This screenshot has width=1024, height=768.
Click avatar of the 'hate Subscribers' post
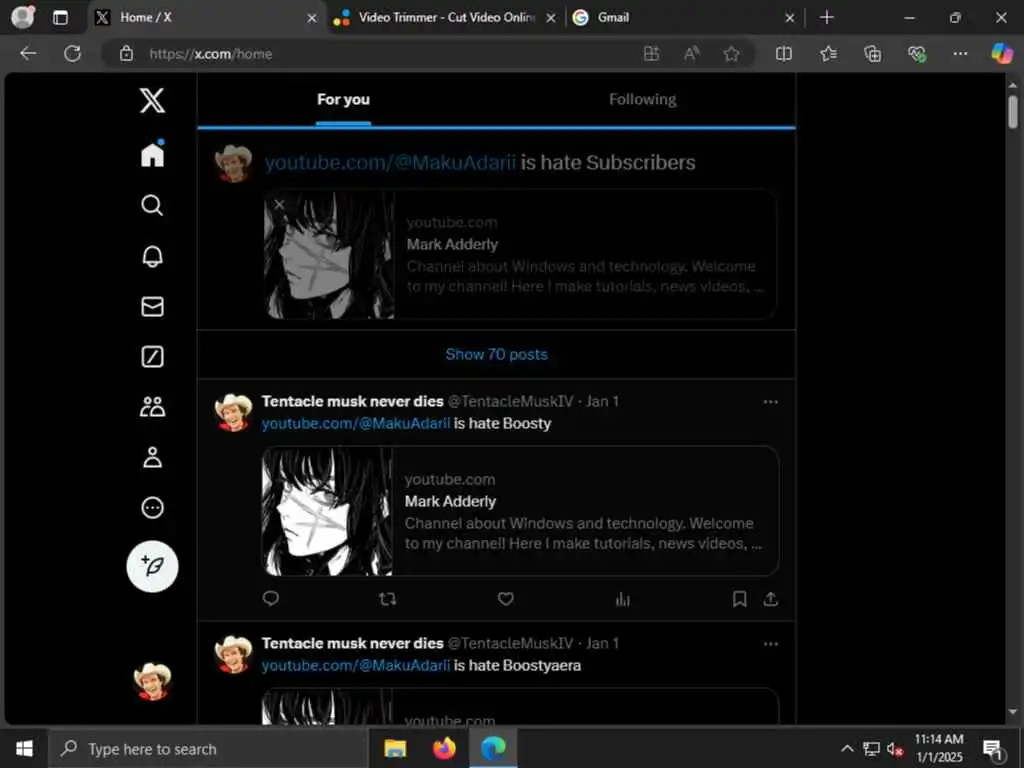pyautogui.click(x=233, y=163)
